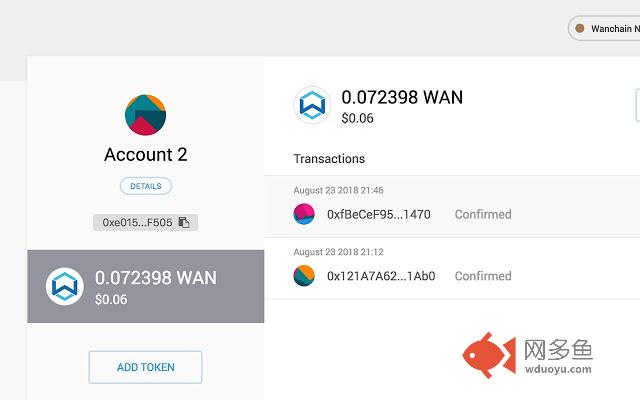Image resolution: width=640 pixels, height=400 pixels.
Task: Click the main 0.072398 WAN balance text
Action: click(402, 97)
